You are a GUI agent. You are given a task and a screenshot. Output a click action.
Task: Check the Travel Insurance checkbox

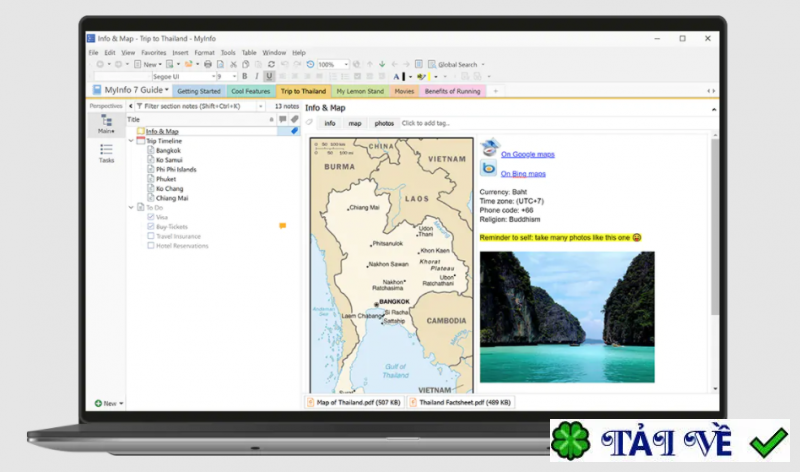151,236
